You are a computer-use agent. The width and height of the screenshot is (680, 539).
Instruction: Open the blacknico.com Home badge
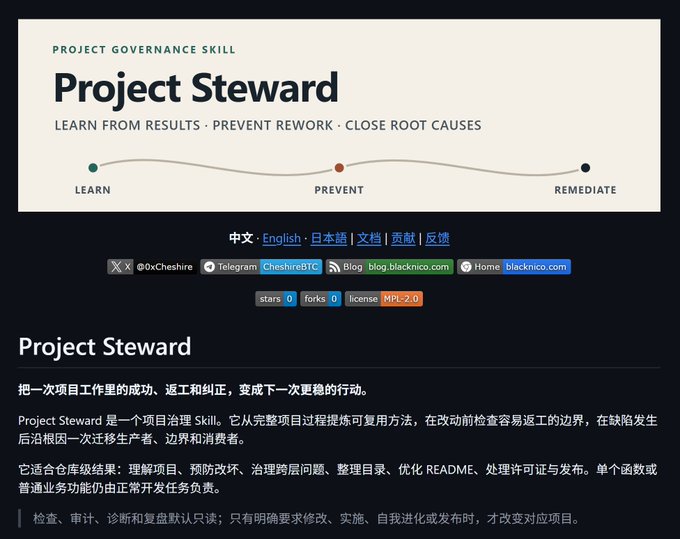click(514, 267)
